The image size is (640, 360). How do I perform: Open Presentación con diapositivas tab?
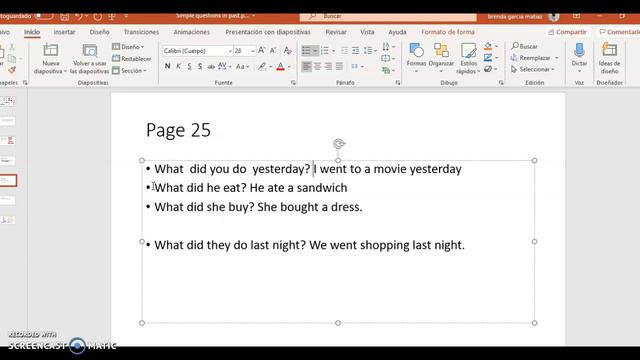pos(268,32)
